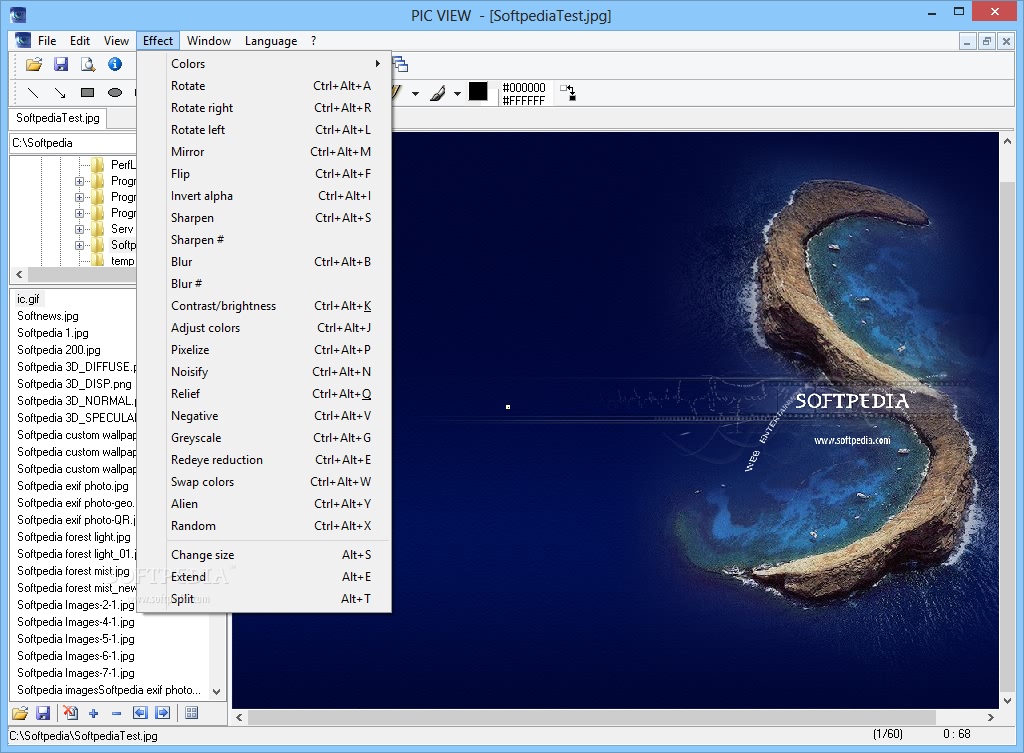Click the status bar path C:\Softpedia\SoftpediaTest.jpg

click(84, 735)
